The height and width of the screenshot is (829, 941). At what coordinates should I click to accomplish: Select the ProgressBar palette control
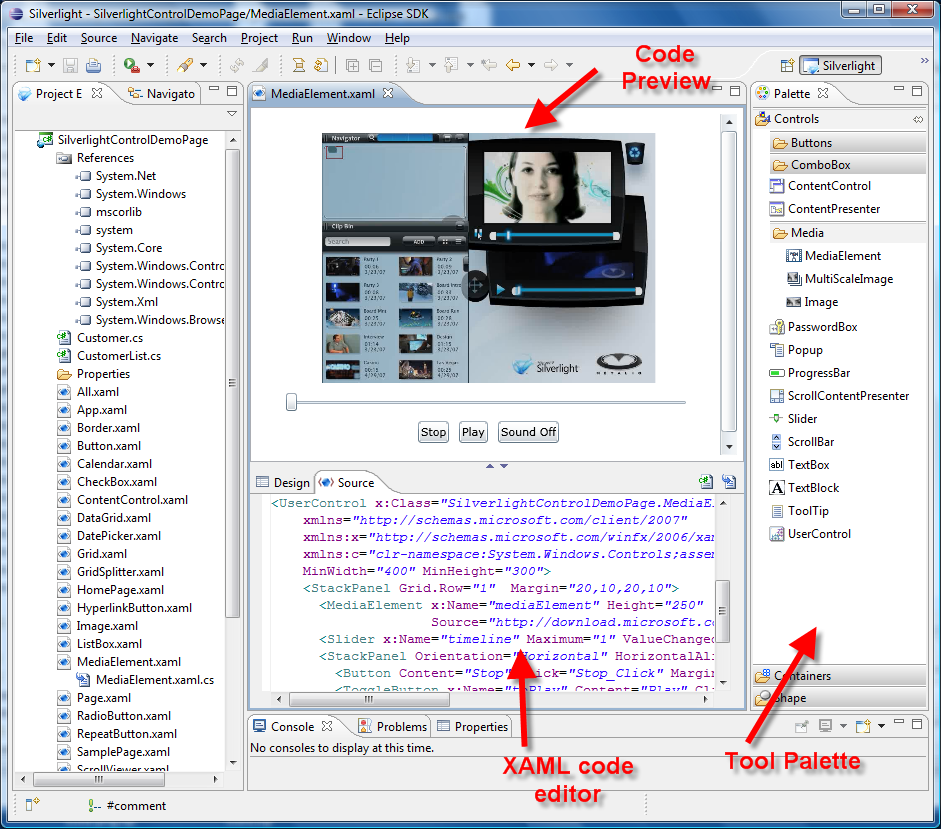(x=818, y=373)
